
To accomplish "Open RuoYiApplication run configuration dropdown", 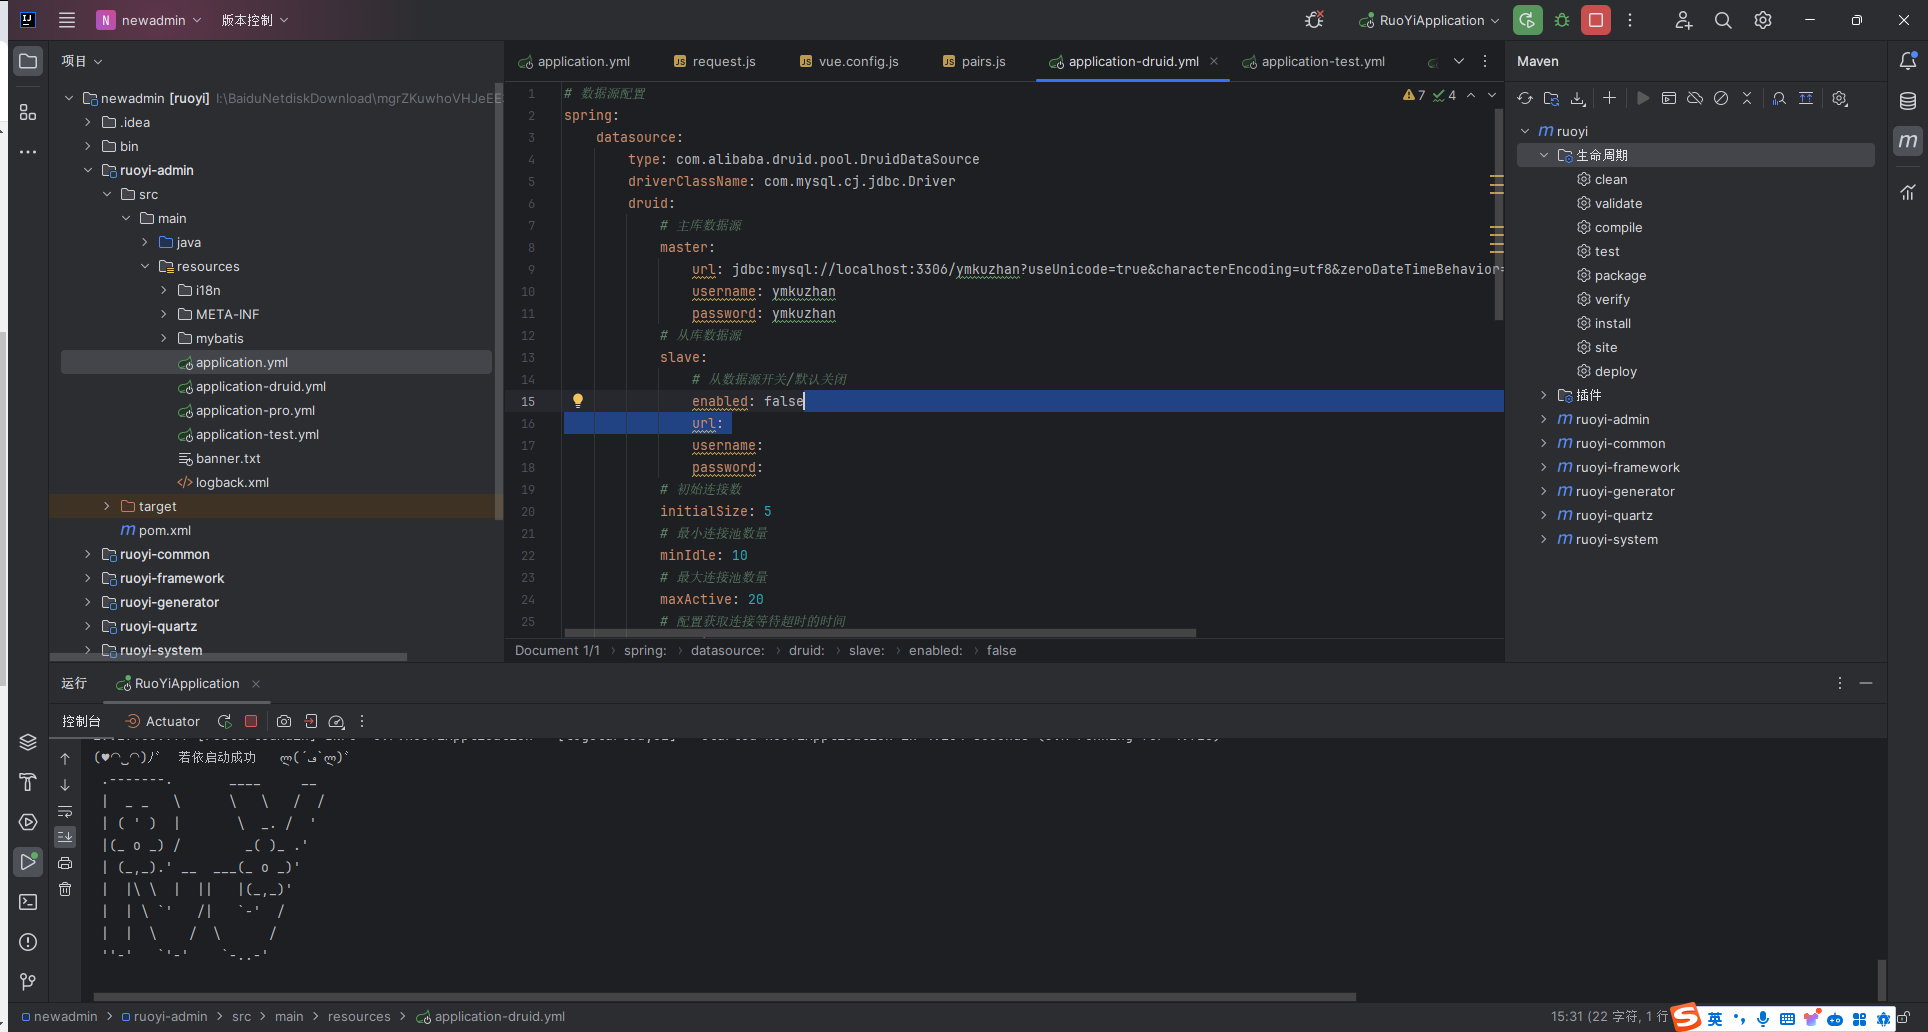I will tap(1431, 20).
